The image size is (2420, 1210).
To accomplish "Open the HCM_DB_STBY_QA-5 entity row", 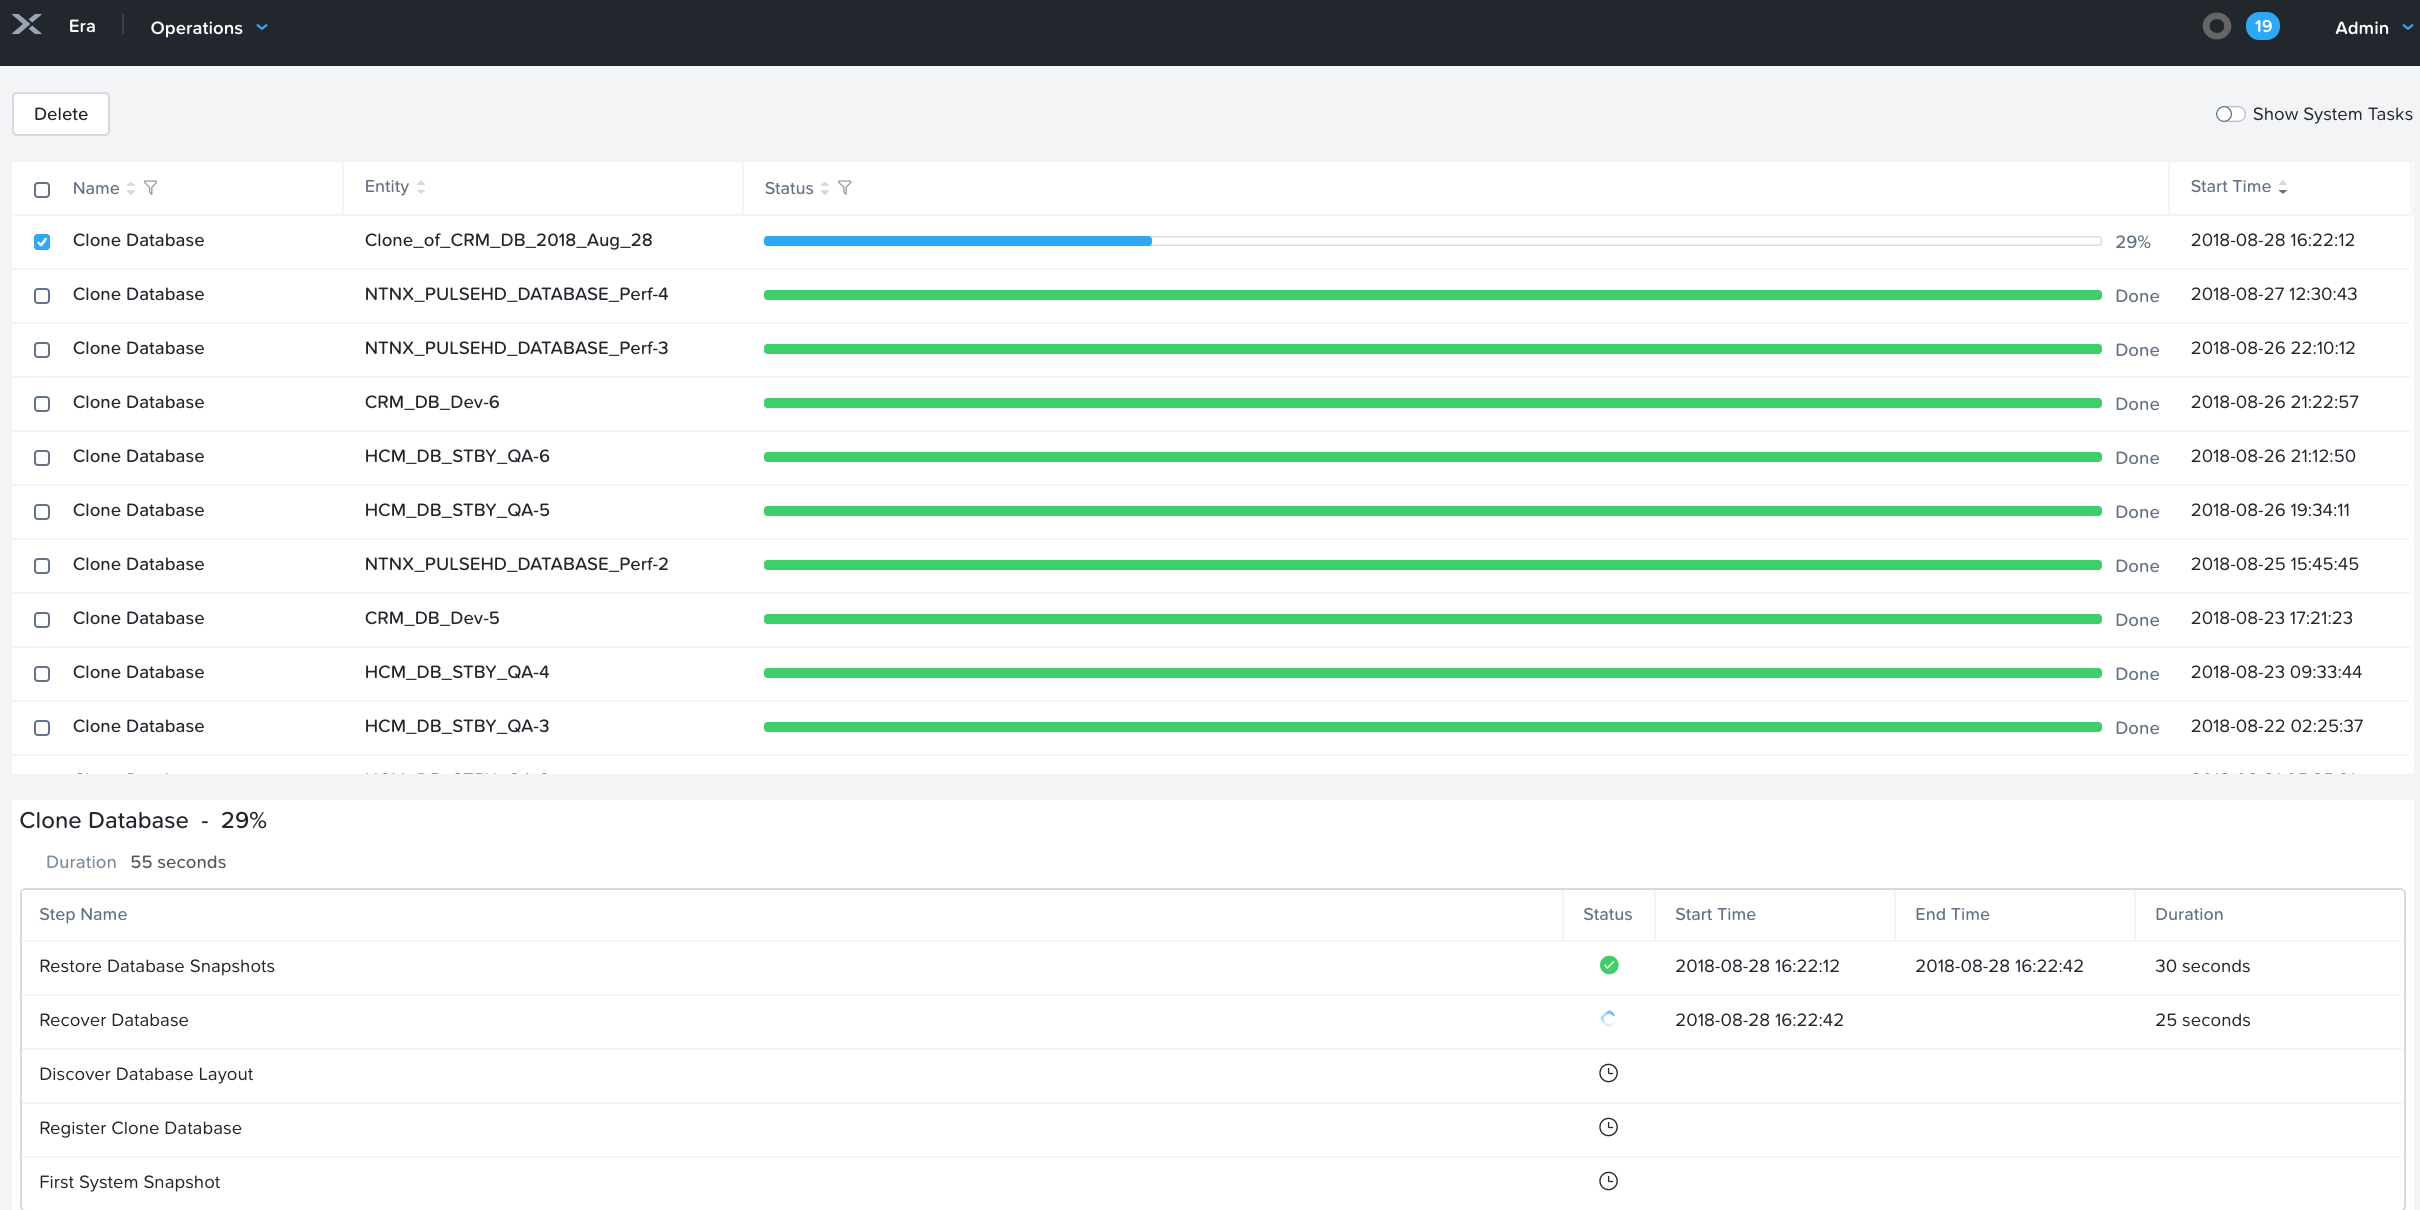I will 457,510.
